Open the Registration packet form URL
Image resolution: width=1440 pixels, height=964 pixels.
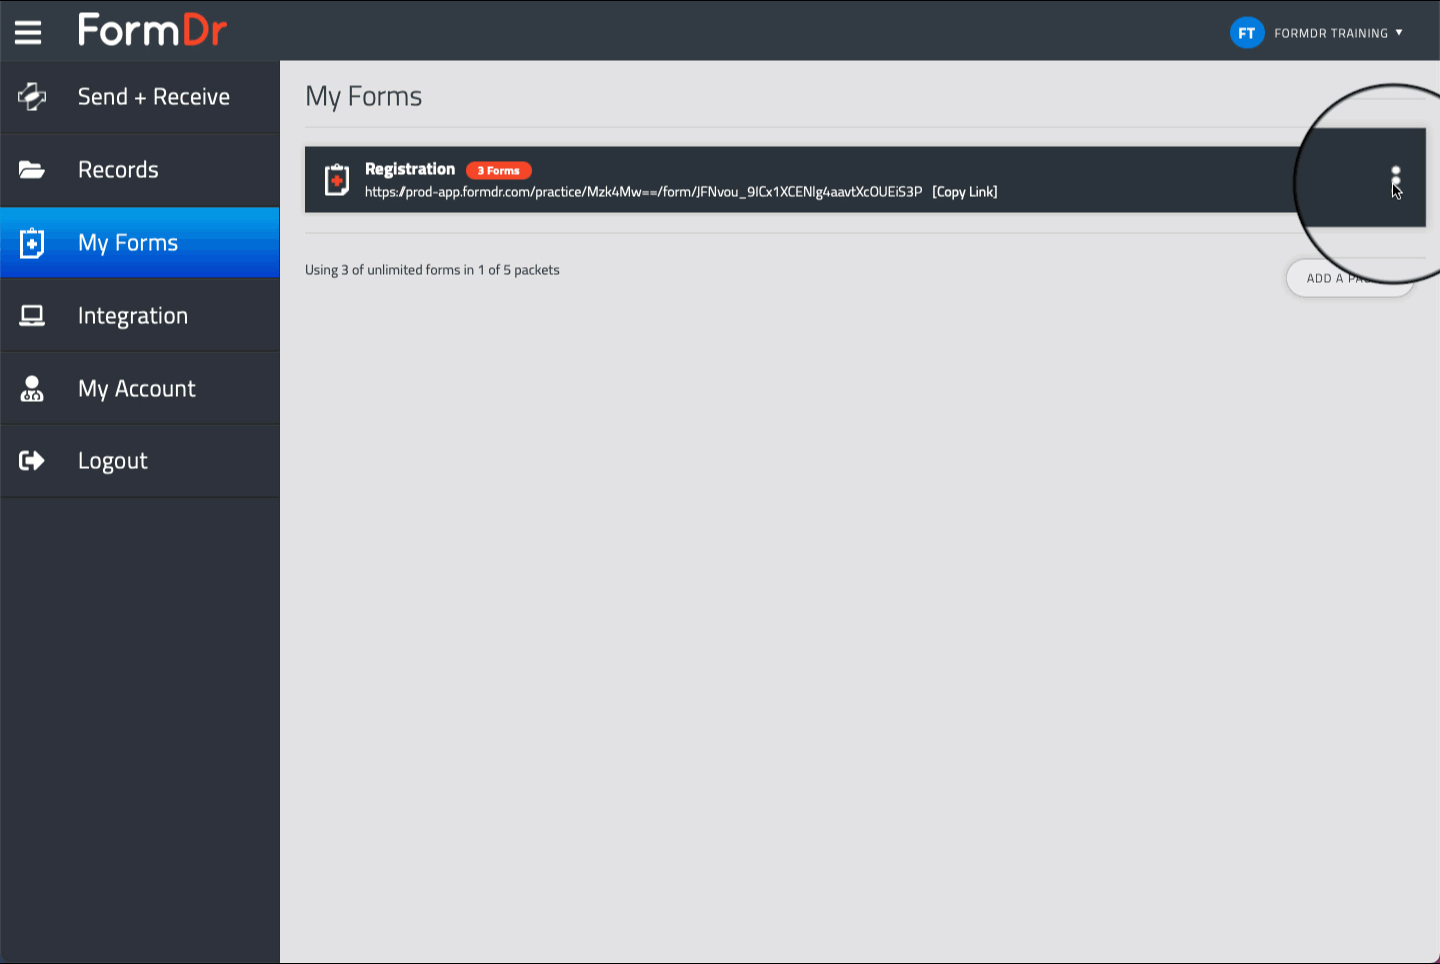click(643, 192)
